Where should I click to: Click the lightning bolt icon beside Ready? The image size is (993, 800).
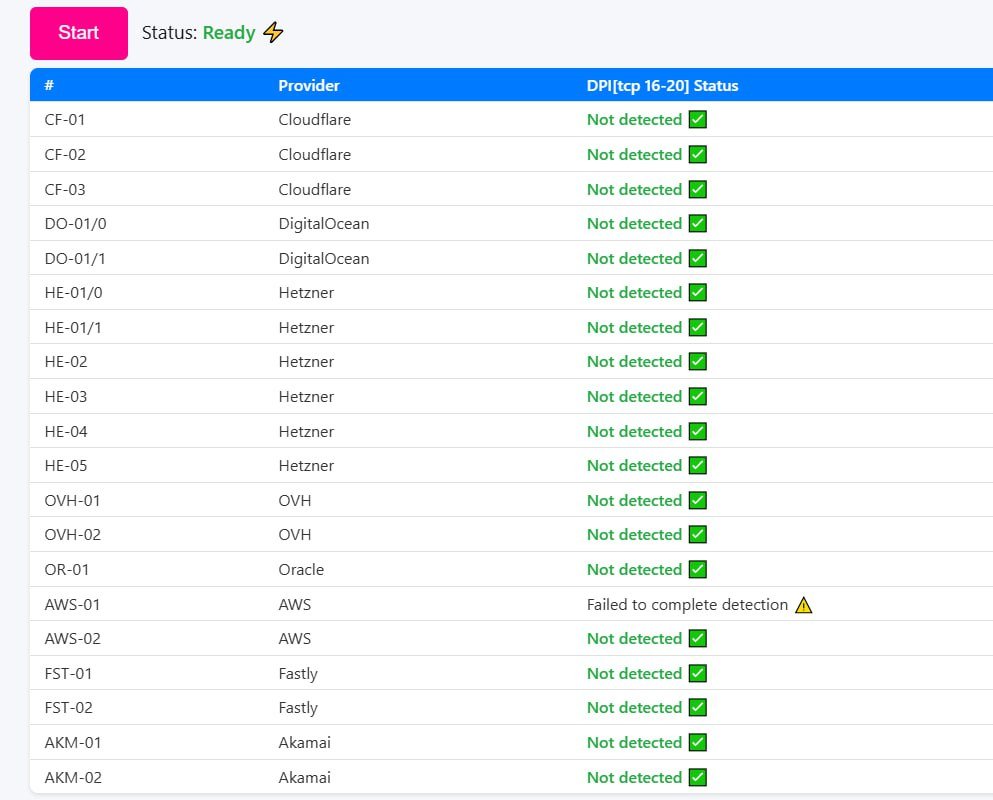pyautogui.click(x=273, y=33)
